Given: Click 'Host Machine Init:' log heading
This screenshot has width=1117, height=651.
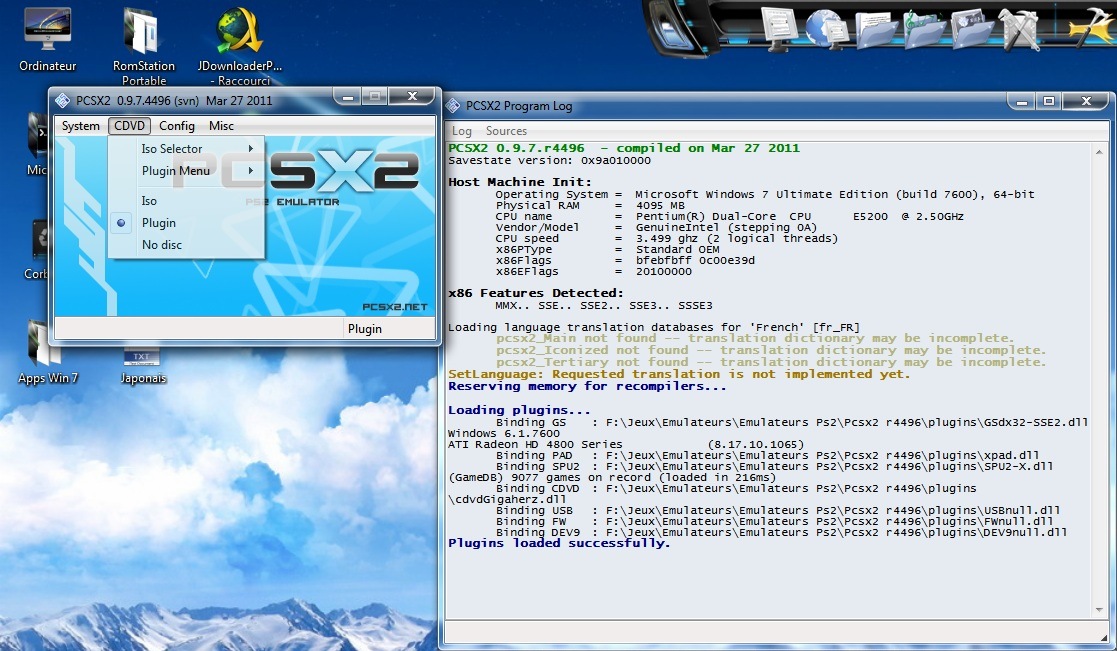Looking at the screenshot, I should point(520,182).
